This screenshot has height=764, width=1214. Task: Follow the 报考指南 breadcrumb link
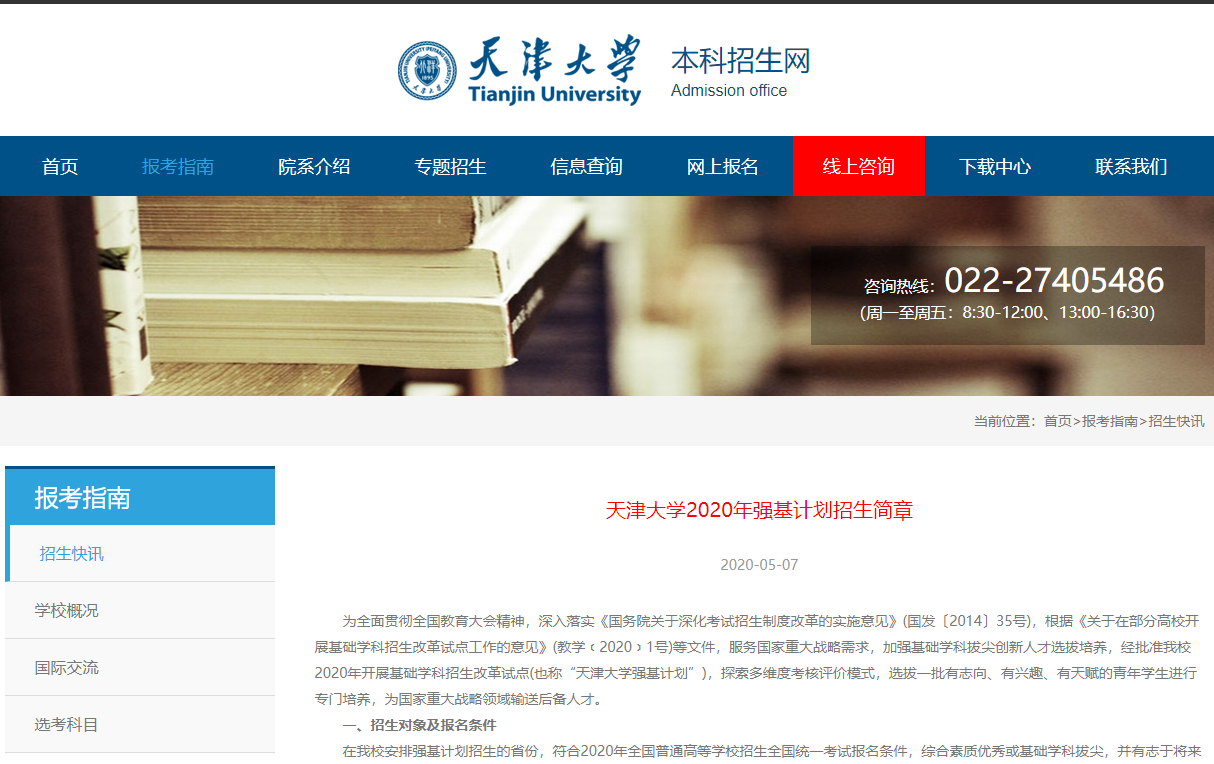[x=1110, y=421]
